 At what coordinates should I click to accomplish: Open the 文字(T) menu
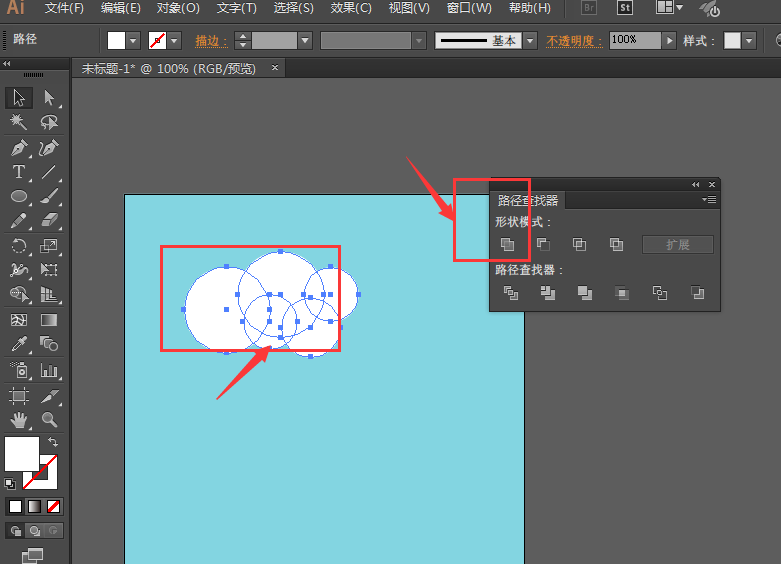click(237, 8)
